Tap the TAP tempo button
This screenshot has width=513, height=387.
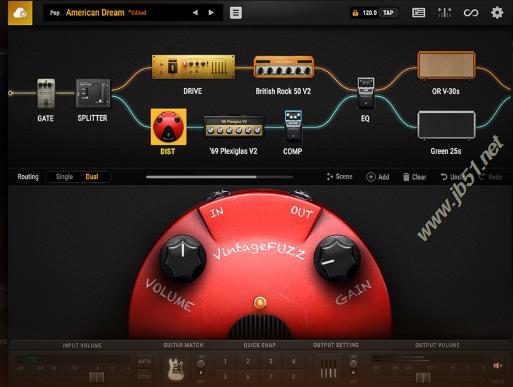tap(388, 13)
